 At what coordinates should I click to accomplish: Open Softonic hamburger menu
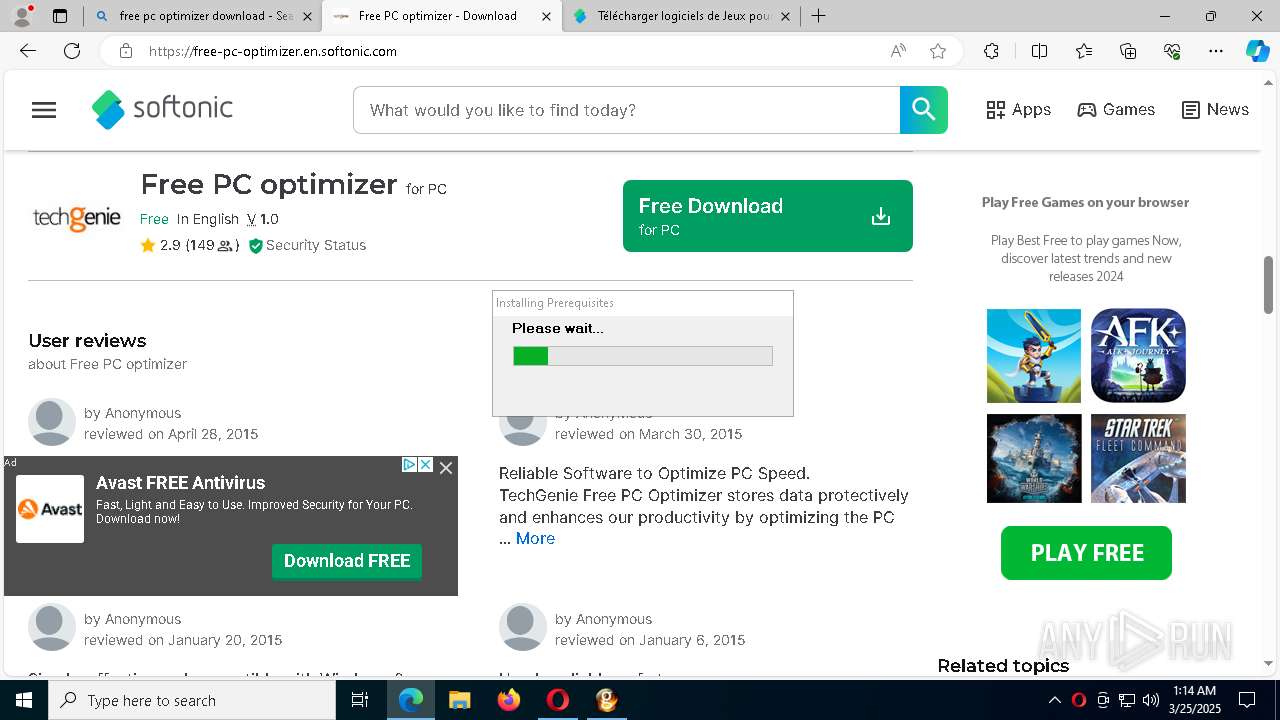click(44, 110)
